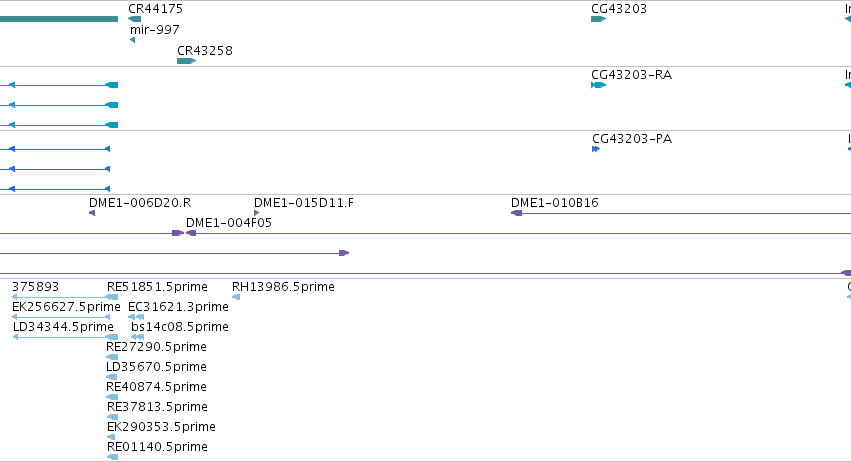Click the CG43203 gene arrow glyph
The height and width of the screenshot is (462, 851).
tap(598, 19)
